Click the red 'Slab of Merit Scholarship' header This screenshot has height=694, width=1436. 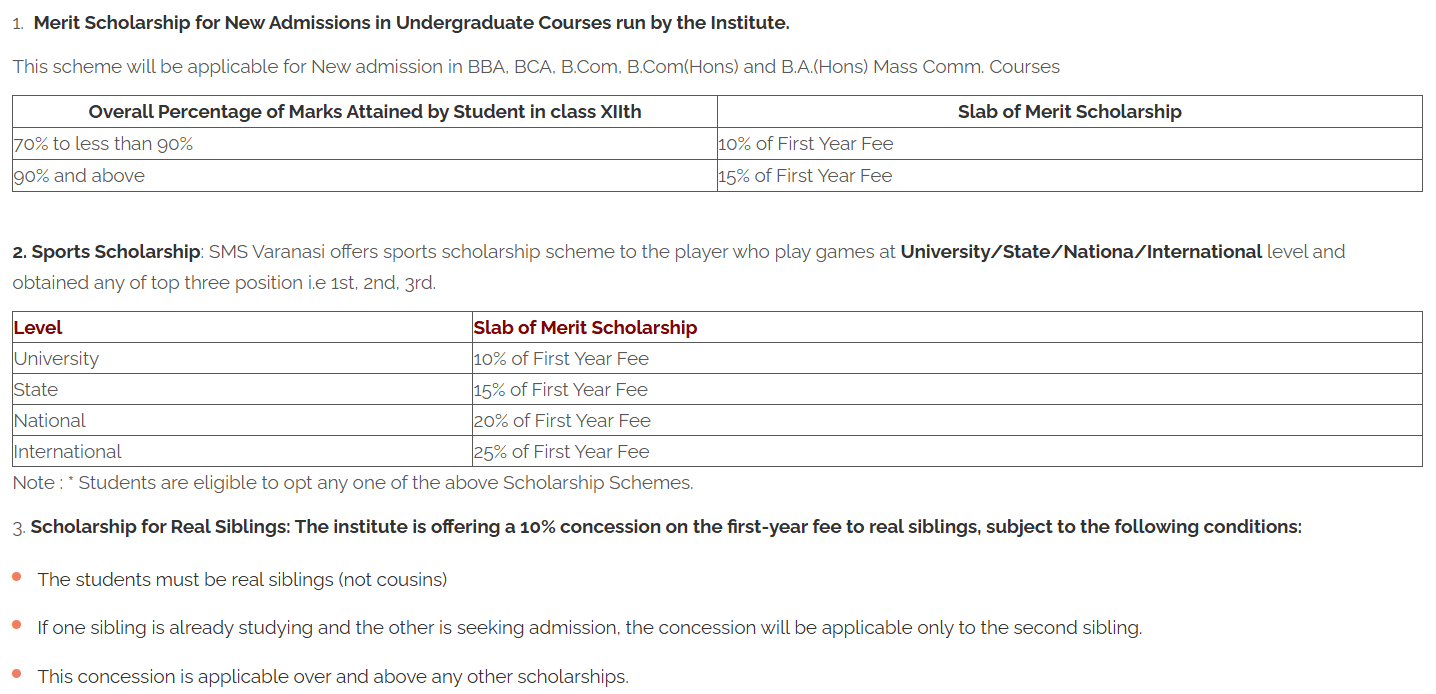click(x=585, y=328)
